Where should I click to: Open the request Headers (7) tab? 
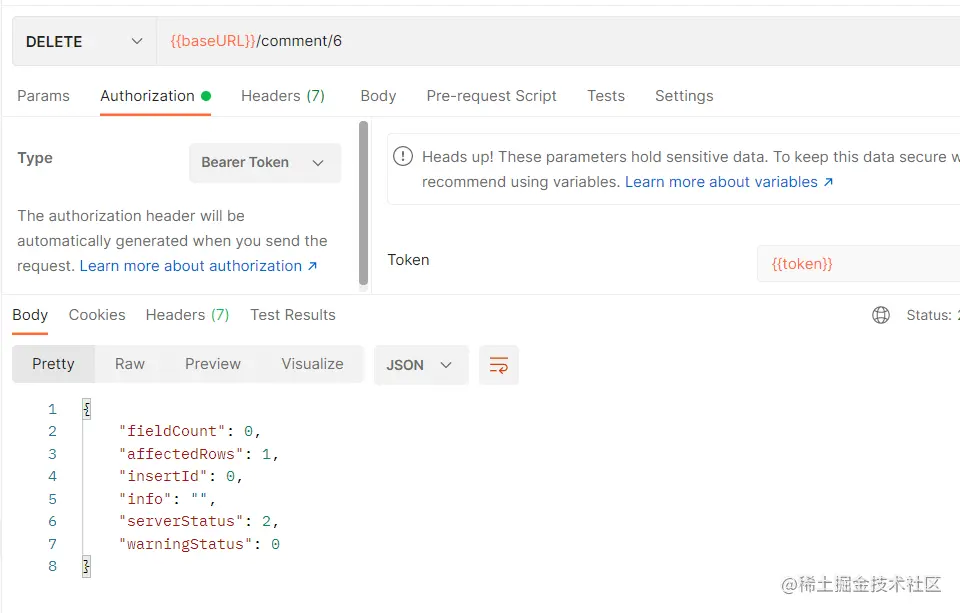[282, 96]
